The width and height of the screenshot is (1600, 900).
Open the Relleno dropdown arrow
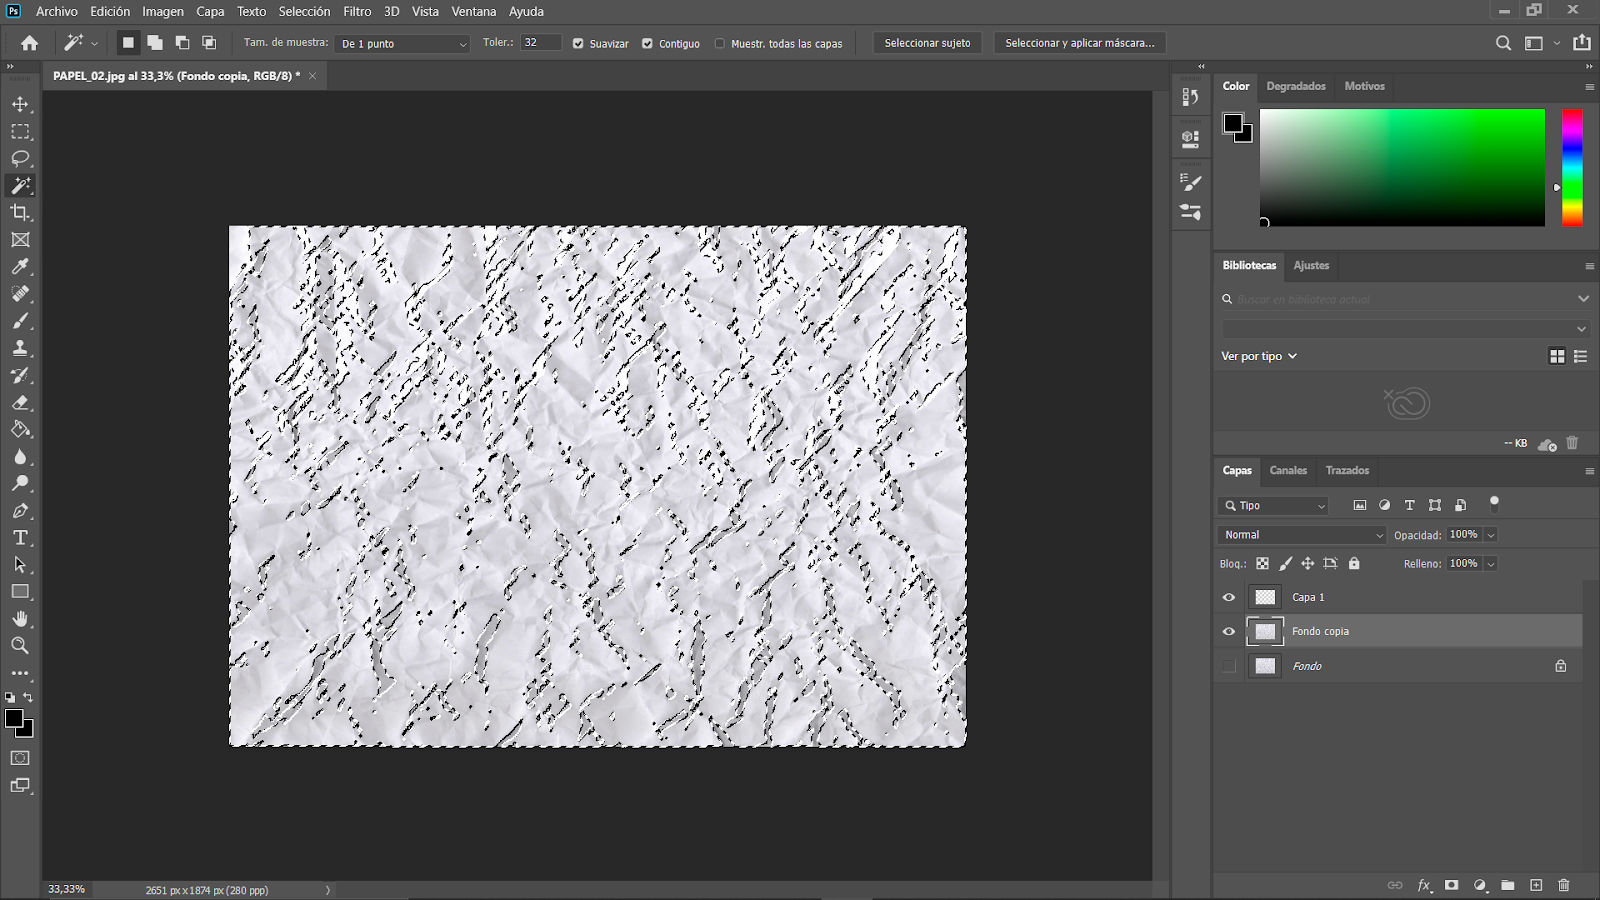[1490, 564]
